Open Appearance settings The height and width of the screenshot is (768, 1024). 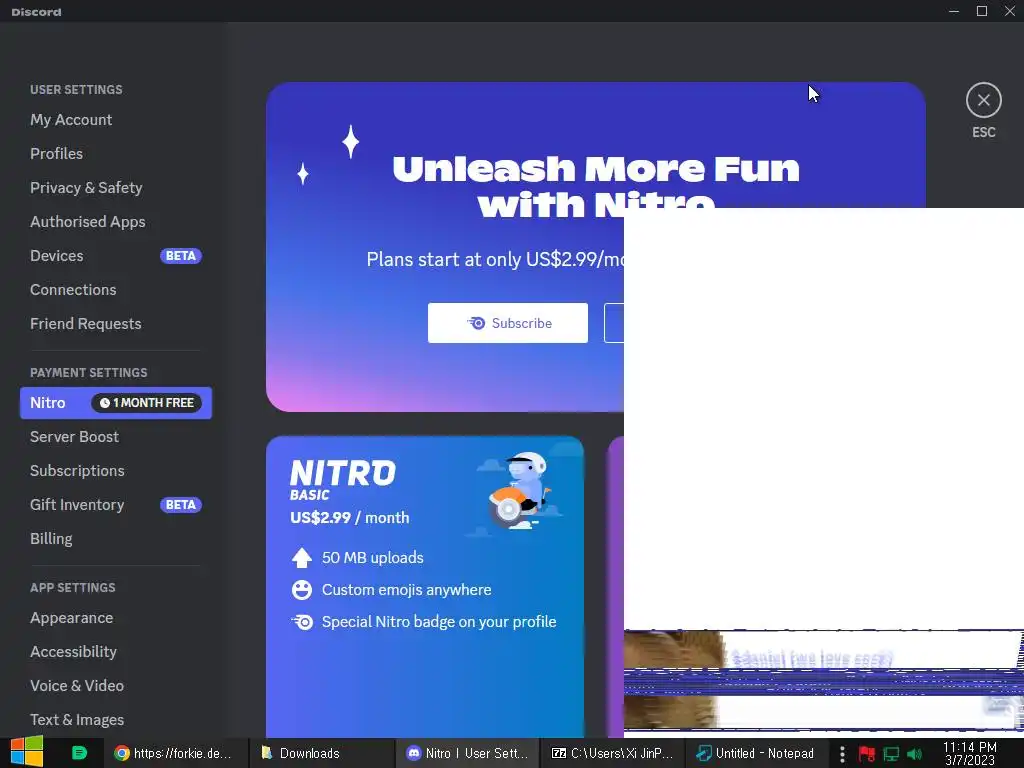tap(71, 618)
